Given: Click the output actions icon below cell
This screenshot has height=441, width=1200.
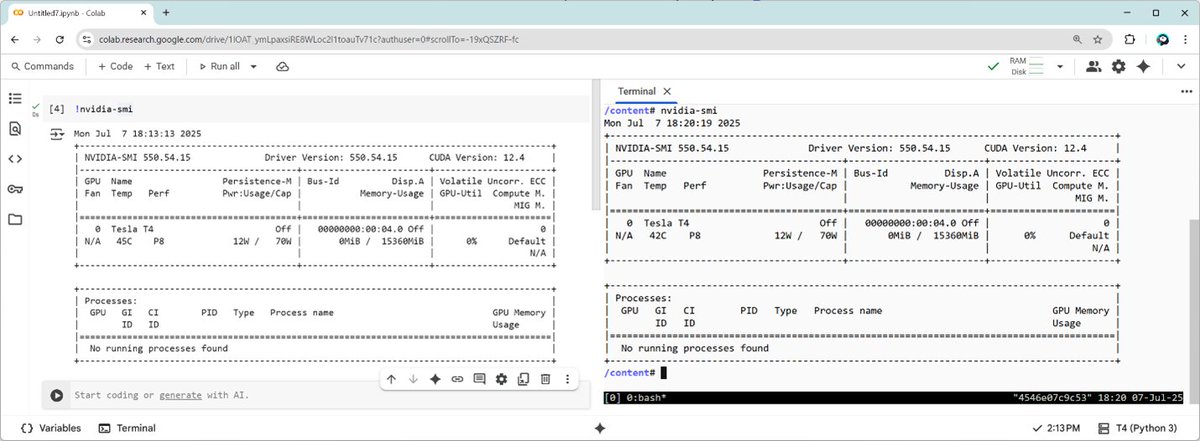Looking at the screenshot, I should 57,133.
